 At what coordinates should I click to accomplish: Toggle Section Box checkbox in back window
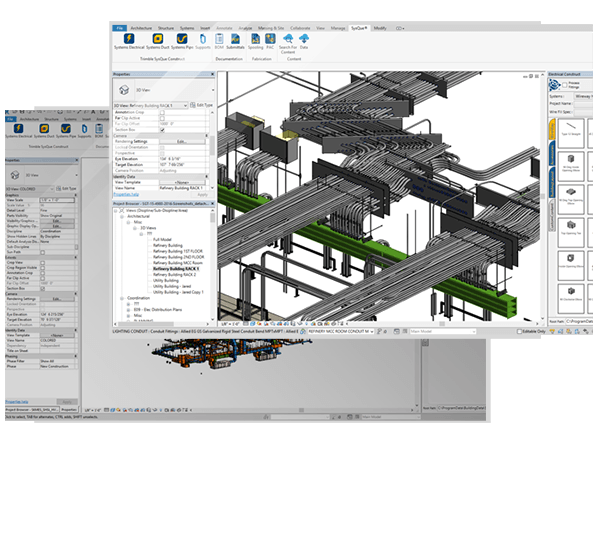click(x=42, y=288)
